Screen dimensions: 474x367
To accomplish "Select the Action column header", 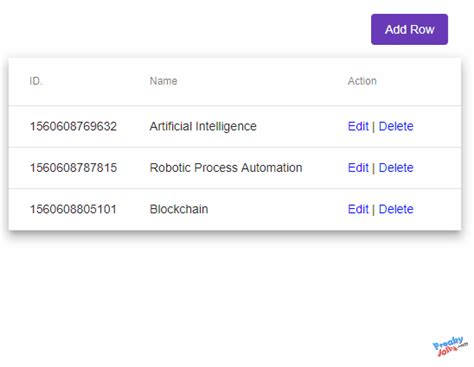I will 362,81.
